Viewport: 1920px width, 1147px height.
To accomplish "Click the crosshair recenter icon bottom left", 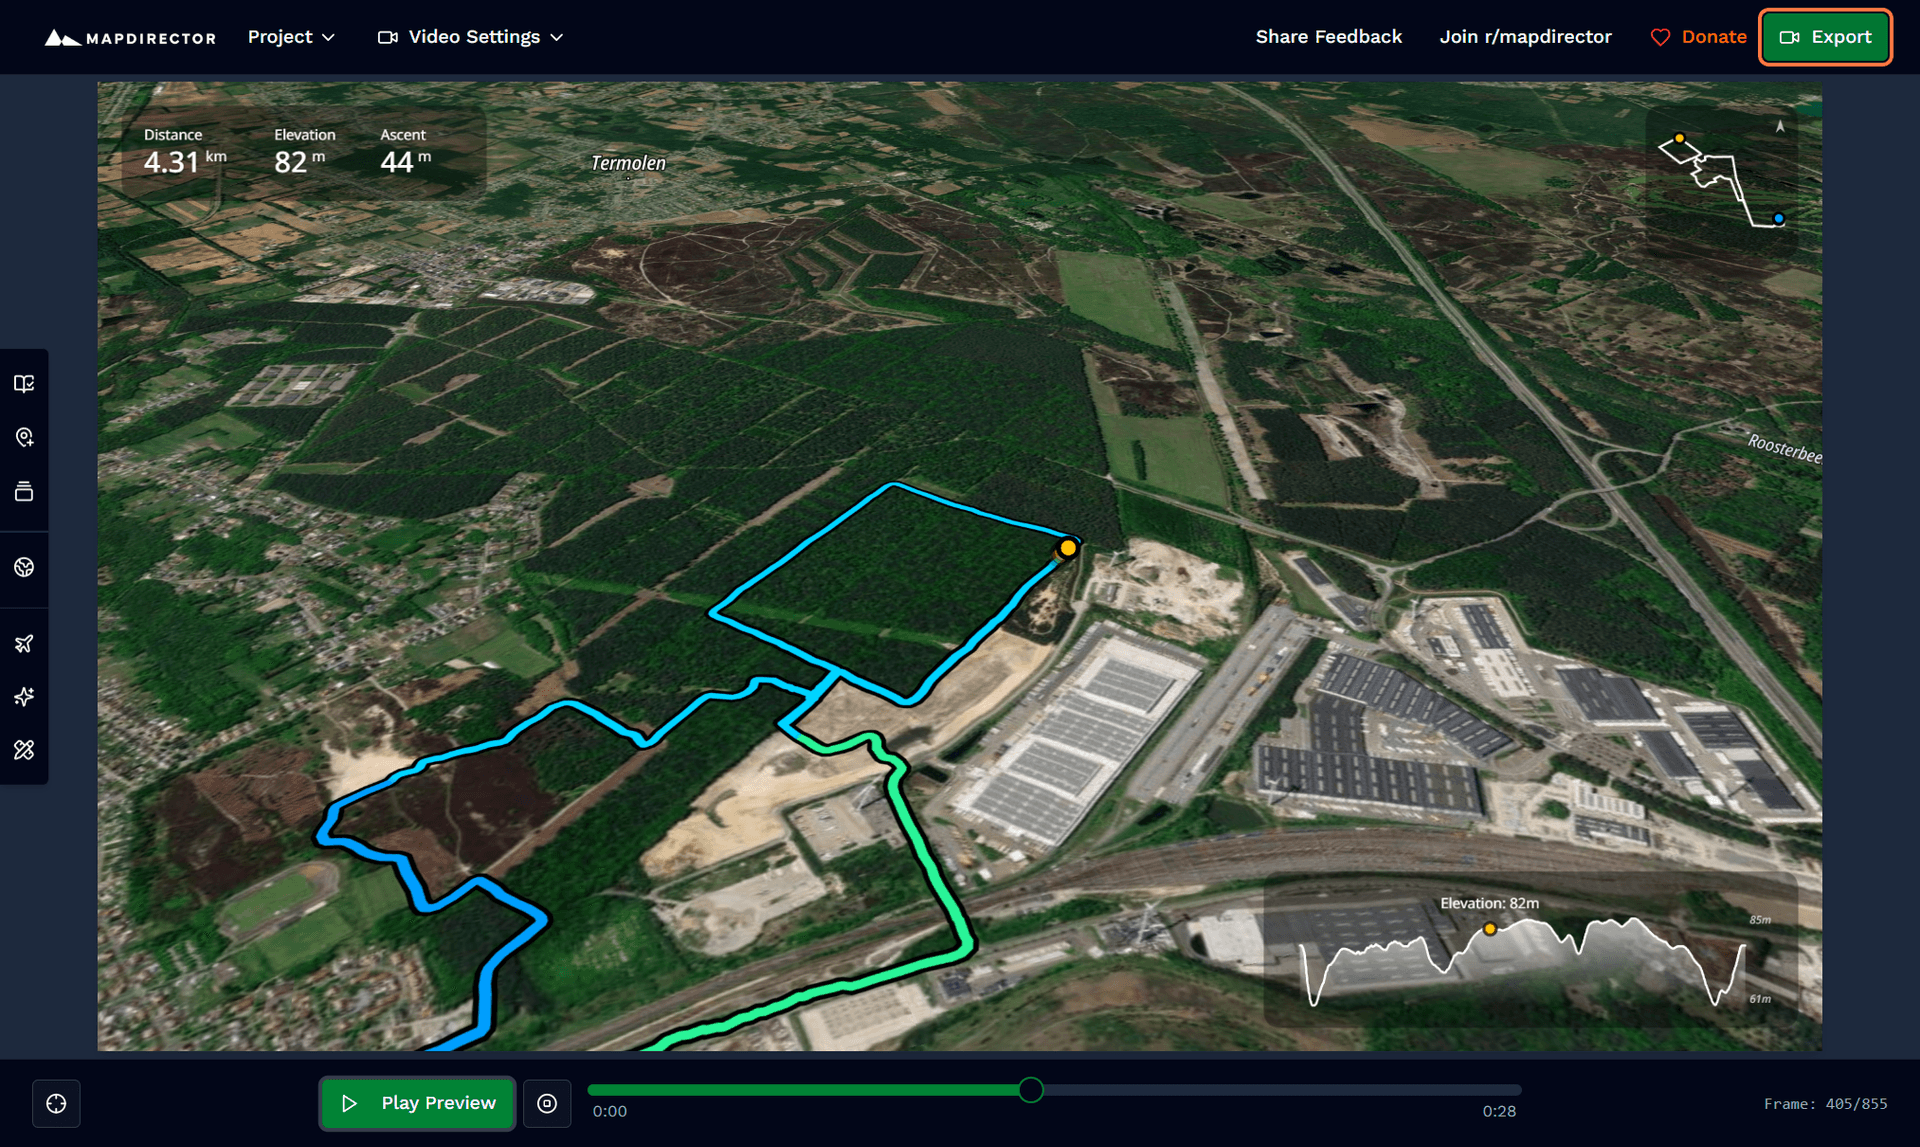I will [56, 1103].
